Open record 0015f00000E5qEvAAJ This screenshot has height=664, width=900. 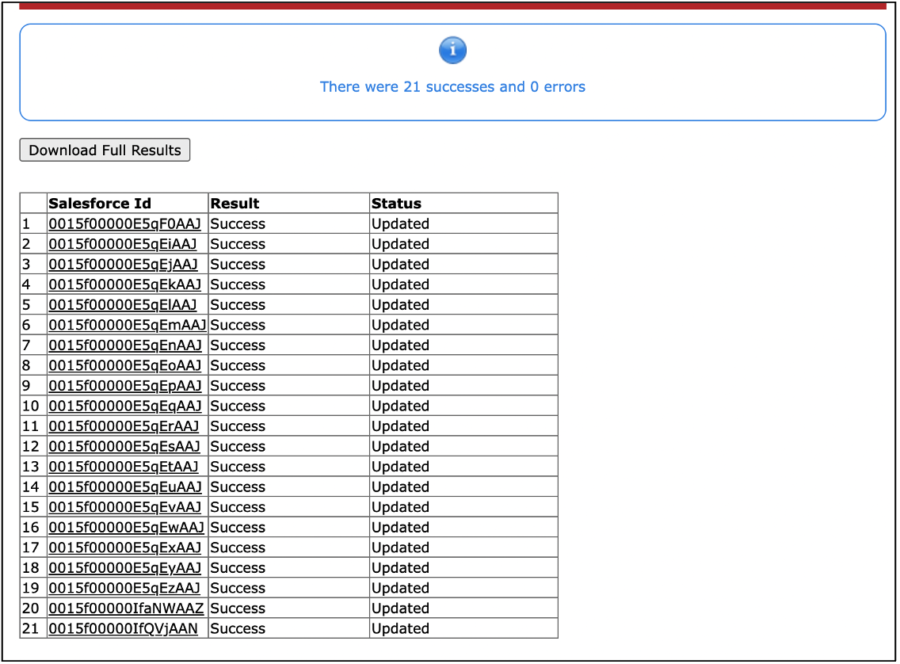[124, 507]
